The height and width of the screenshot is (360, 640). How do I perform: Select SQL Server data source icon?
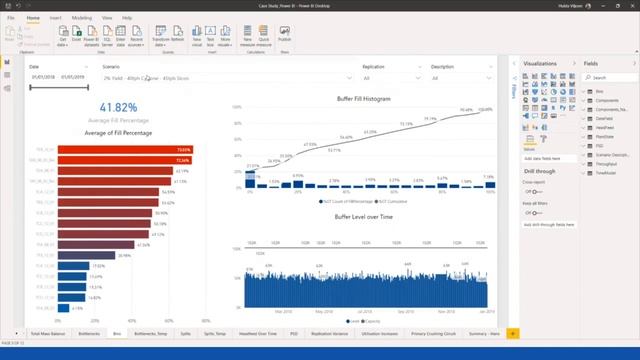pos(107,36)
